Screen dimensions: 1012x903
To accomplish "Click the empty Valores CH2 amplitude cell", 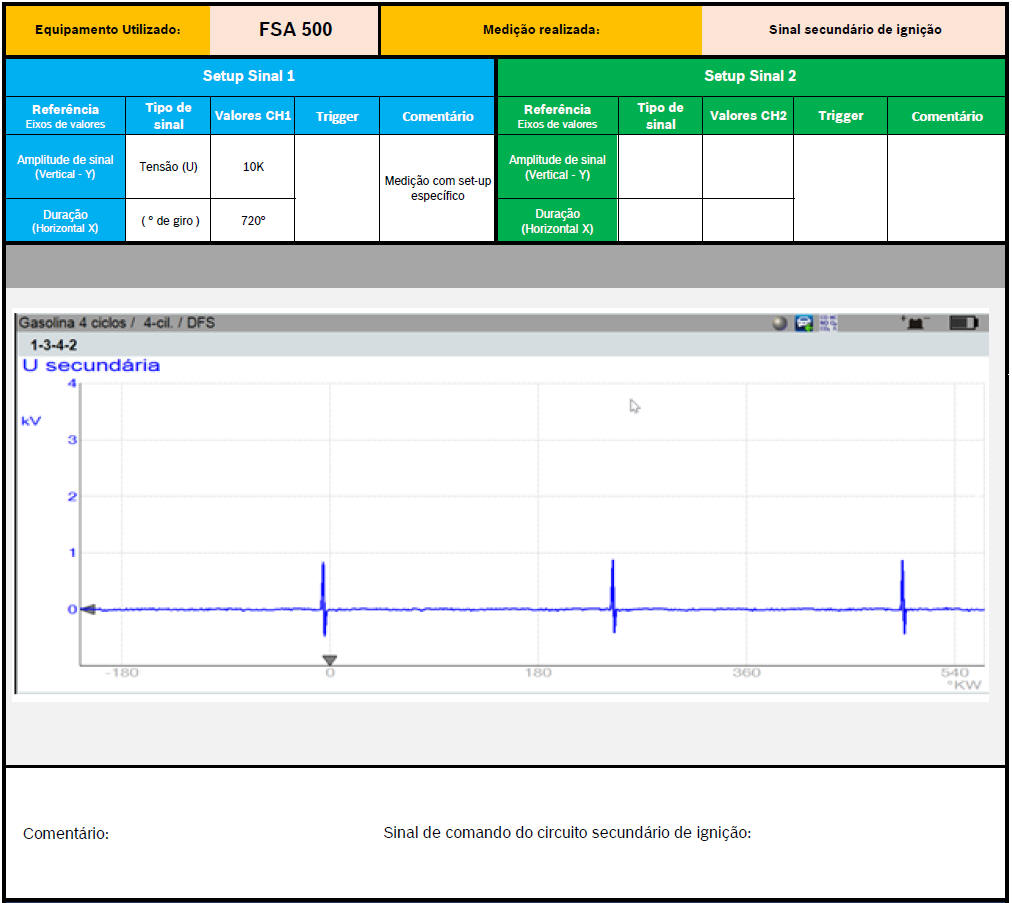I will pyautogui.click(x=747, y=167).
